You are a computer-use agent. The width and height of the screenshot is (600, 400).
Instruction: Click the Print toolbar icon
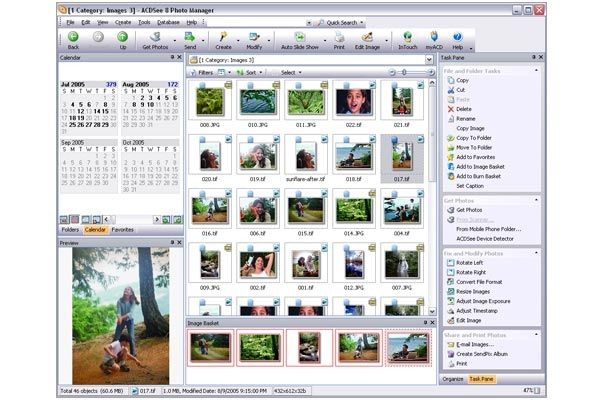click(341, 38)
